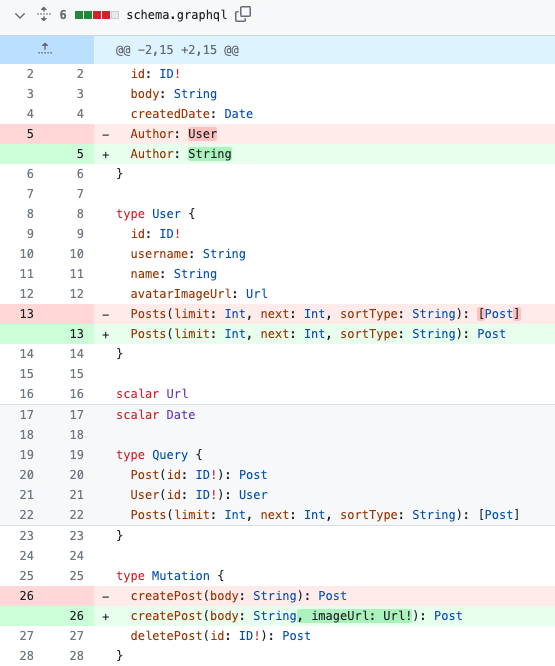555x666 pixels.
Task: Click the diffstat colored squares indicator
Action: click(96, 15)
